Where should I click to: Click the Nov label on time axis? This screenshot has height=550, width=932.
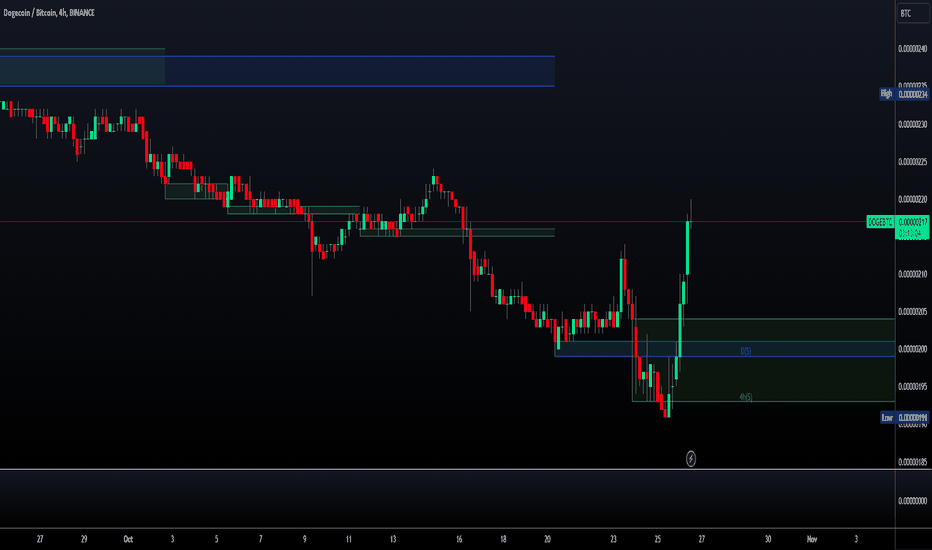coord(811,539)
